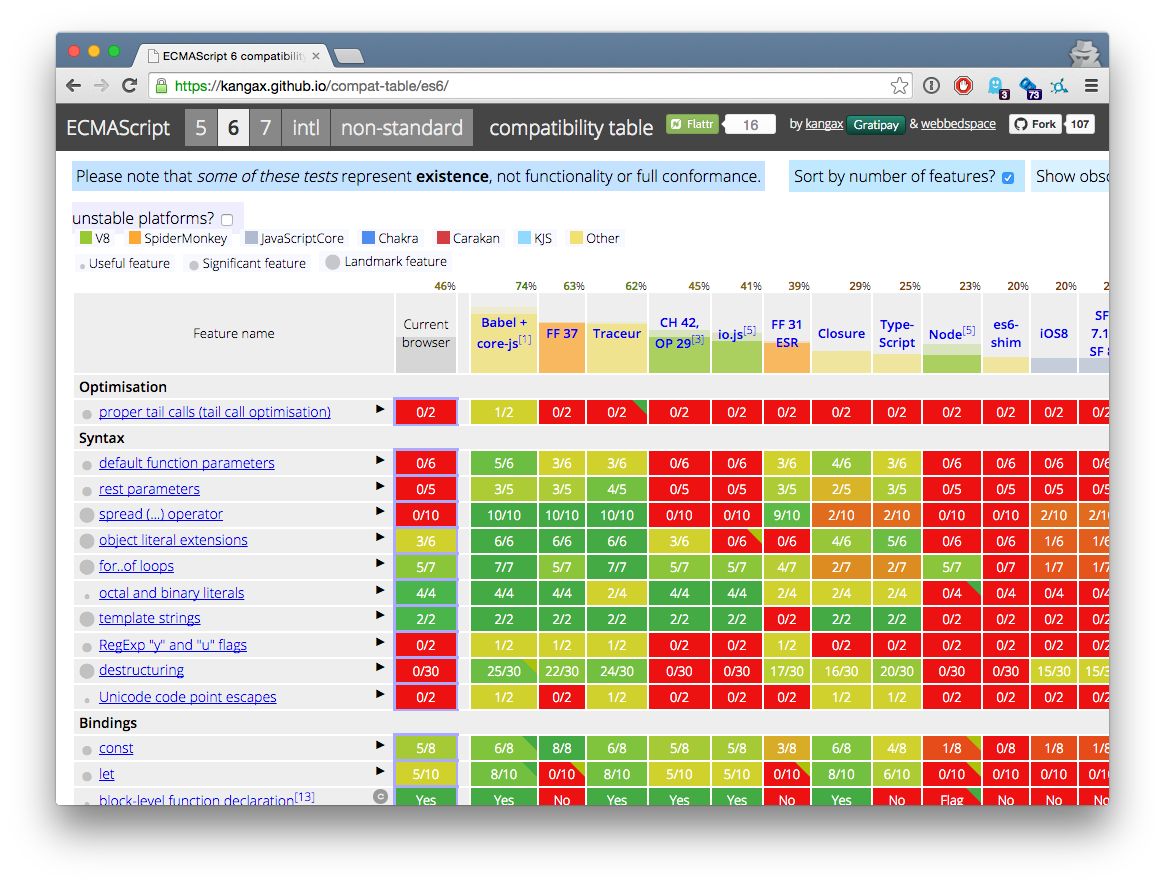Viewport: 1165px width, 885px height.
Task: Click the iOS8 column header link
Action: pyautogui.click(x=1054, y=334)
